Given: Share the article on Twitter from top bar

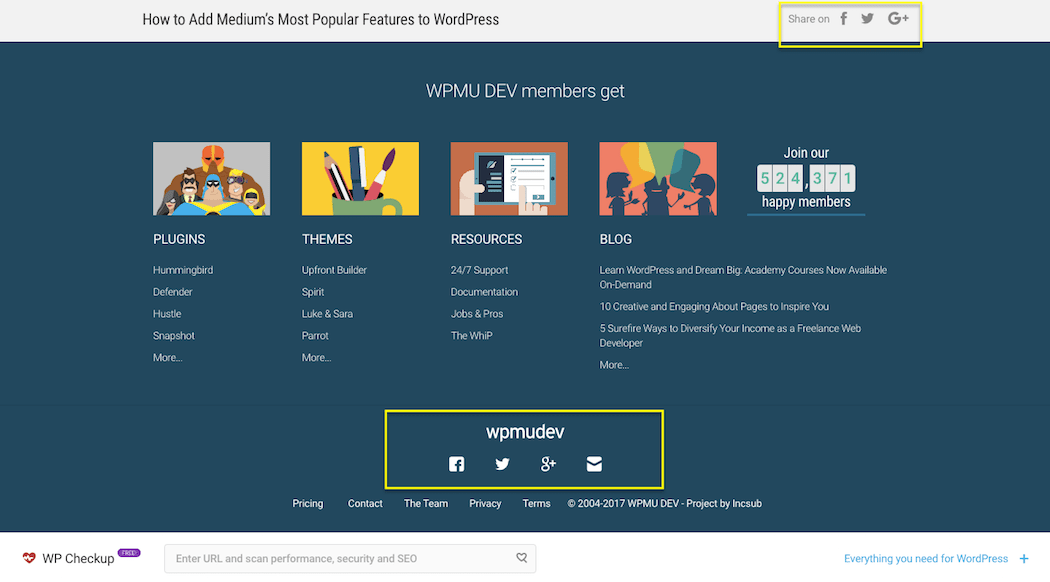Looking at the screenshot, I should [x=867, y=19].
